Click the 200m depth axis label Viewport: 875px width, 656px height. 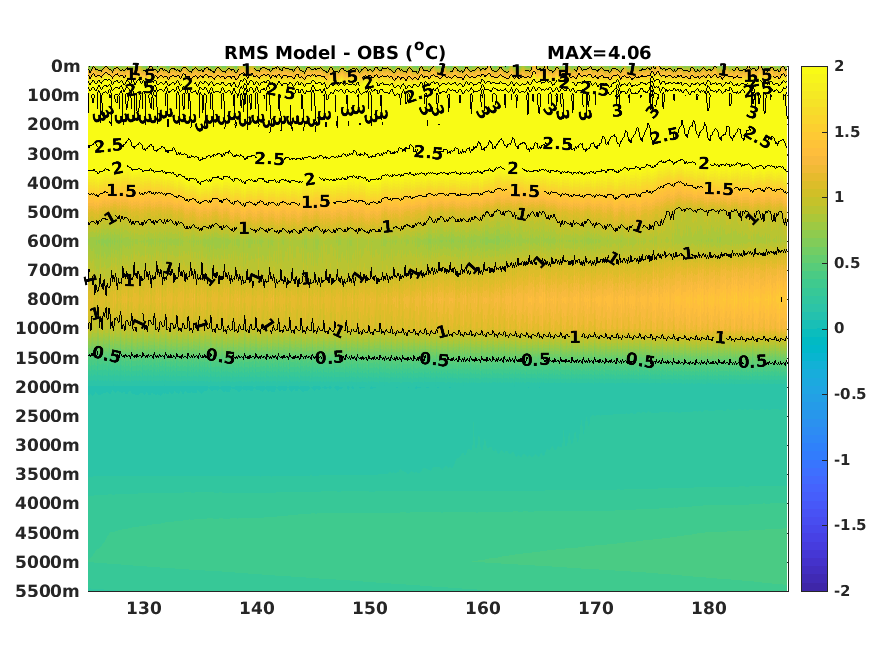(54, 124)
